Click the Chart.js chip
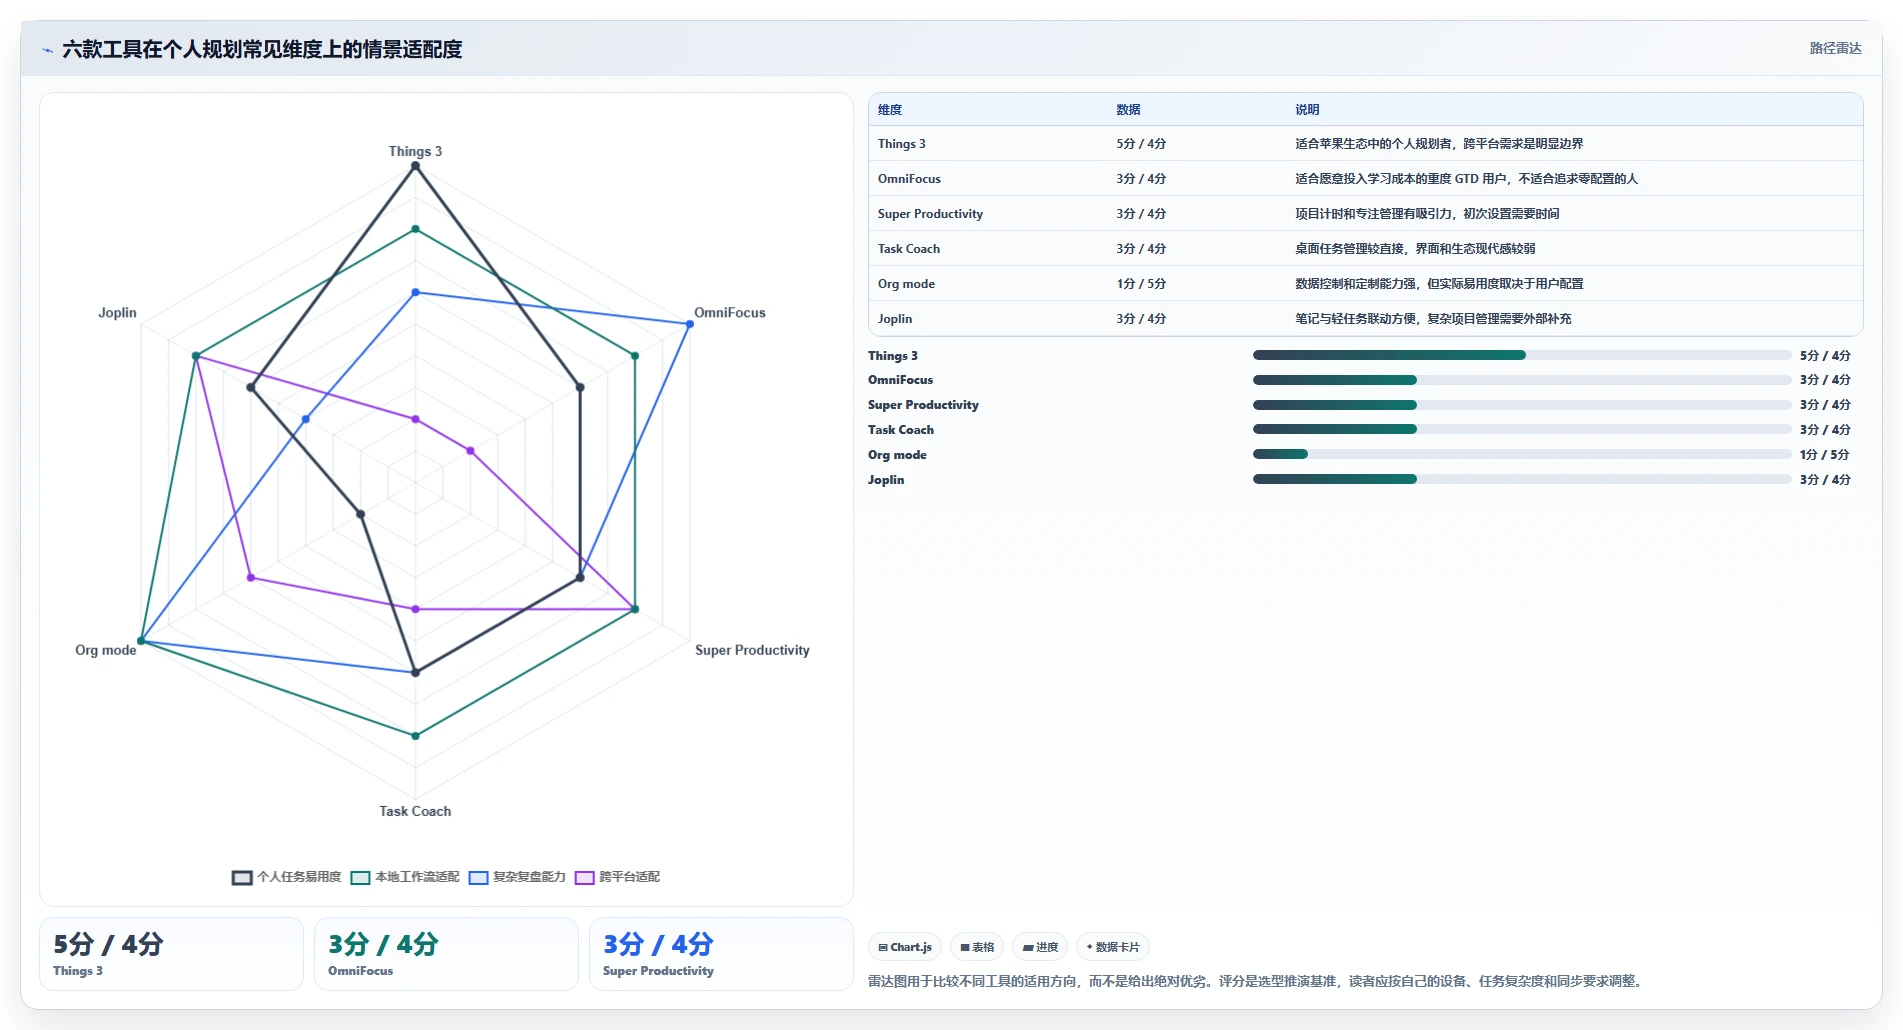Screen dimensions: 1903x1030 [905, 947]
